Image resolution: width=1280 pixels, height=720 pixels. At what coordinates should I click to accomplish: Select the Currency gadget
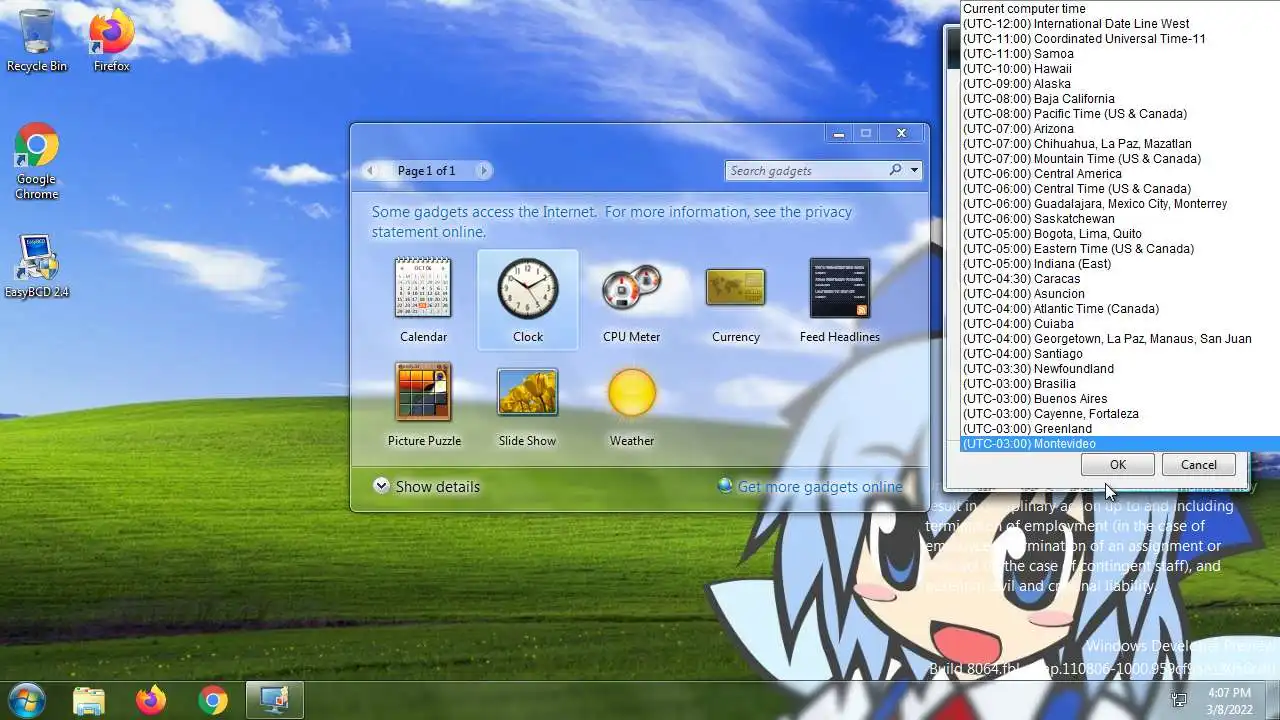735,300
